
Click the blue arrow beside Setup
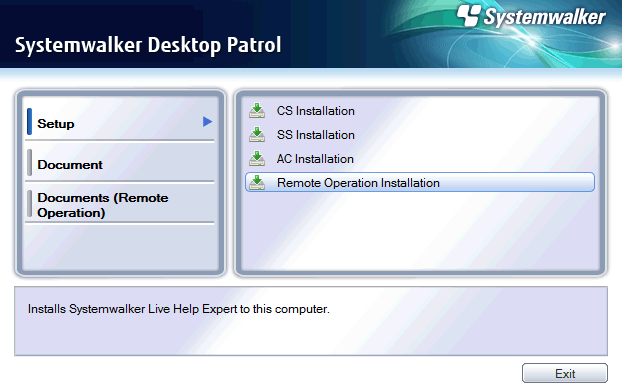pos(207,121)
